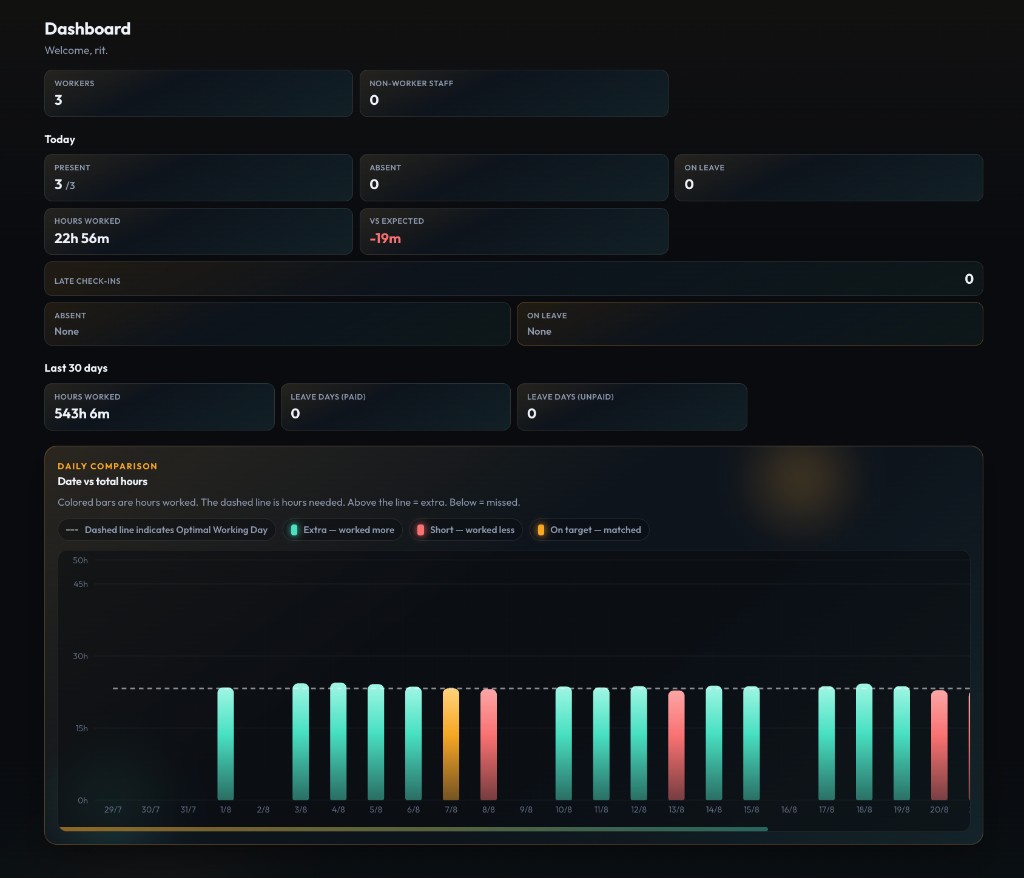Click the 45h y-axis label

[x=80, y=584]
